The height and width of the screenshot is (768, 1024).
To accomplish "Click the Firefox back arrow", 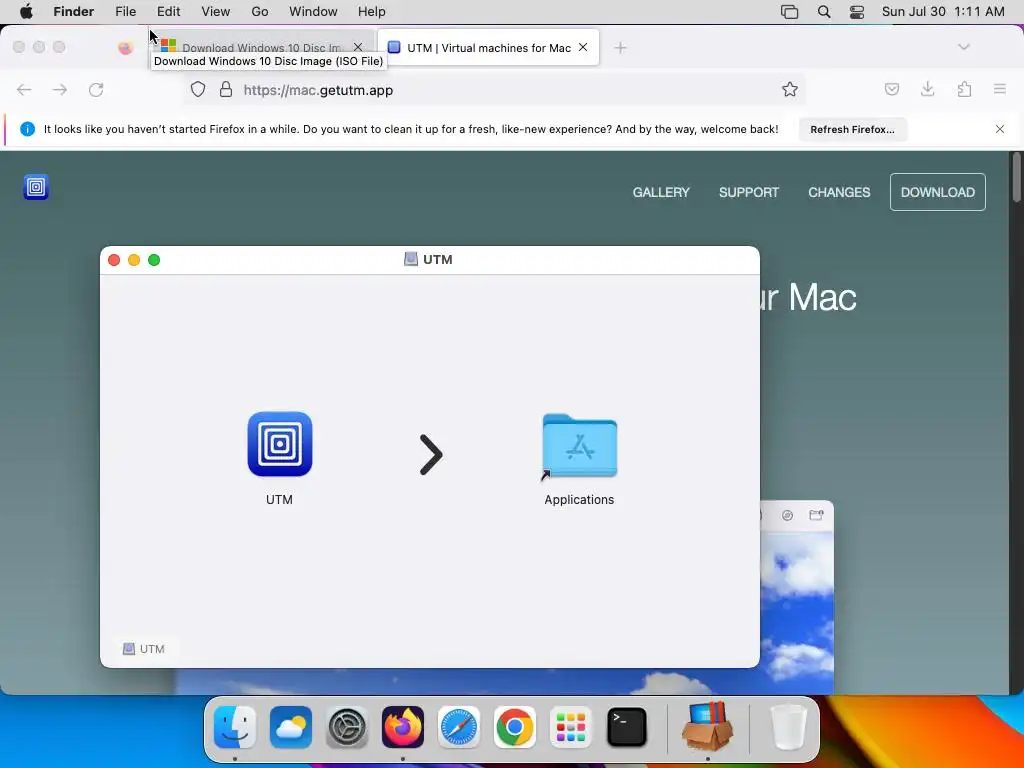I will [24, 90].
